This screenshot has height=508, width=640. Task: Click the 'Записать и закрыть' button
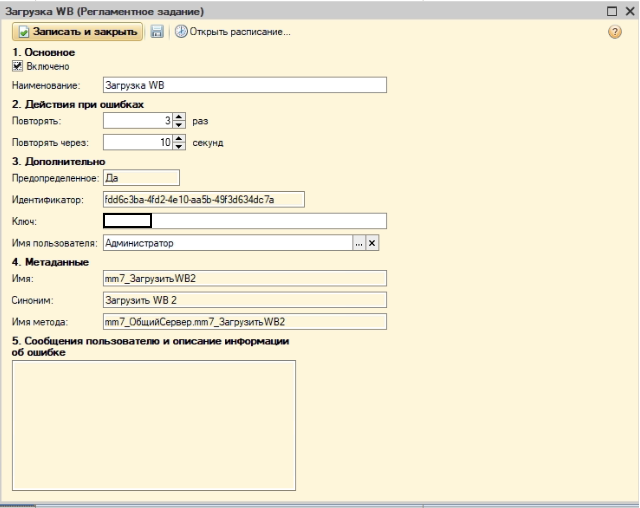click(78, 32)
